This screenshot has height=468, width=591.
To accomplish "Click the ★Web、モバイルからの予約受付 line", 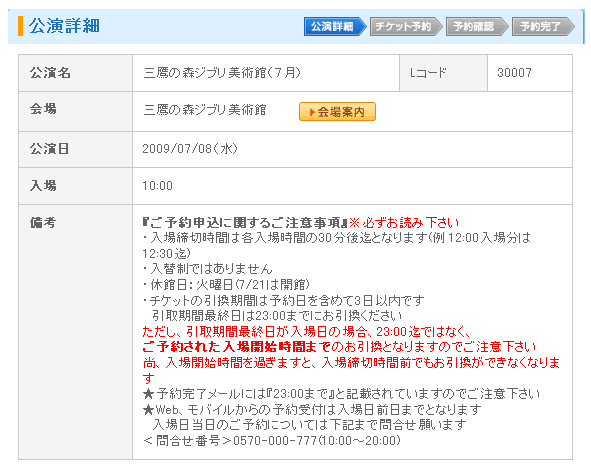I will point(312,409).
